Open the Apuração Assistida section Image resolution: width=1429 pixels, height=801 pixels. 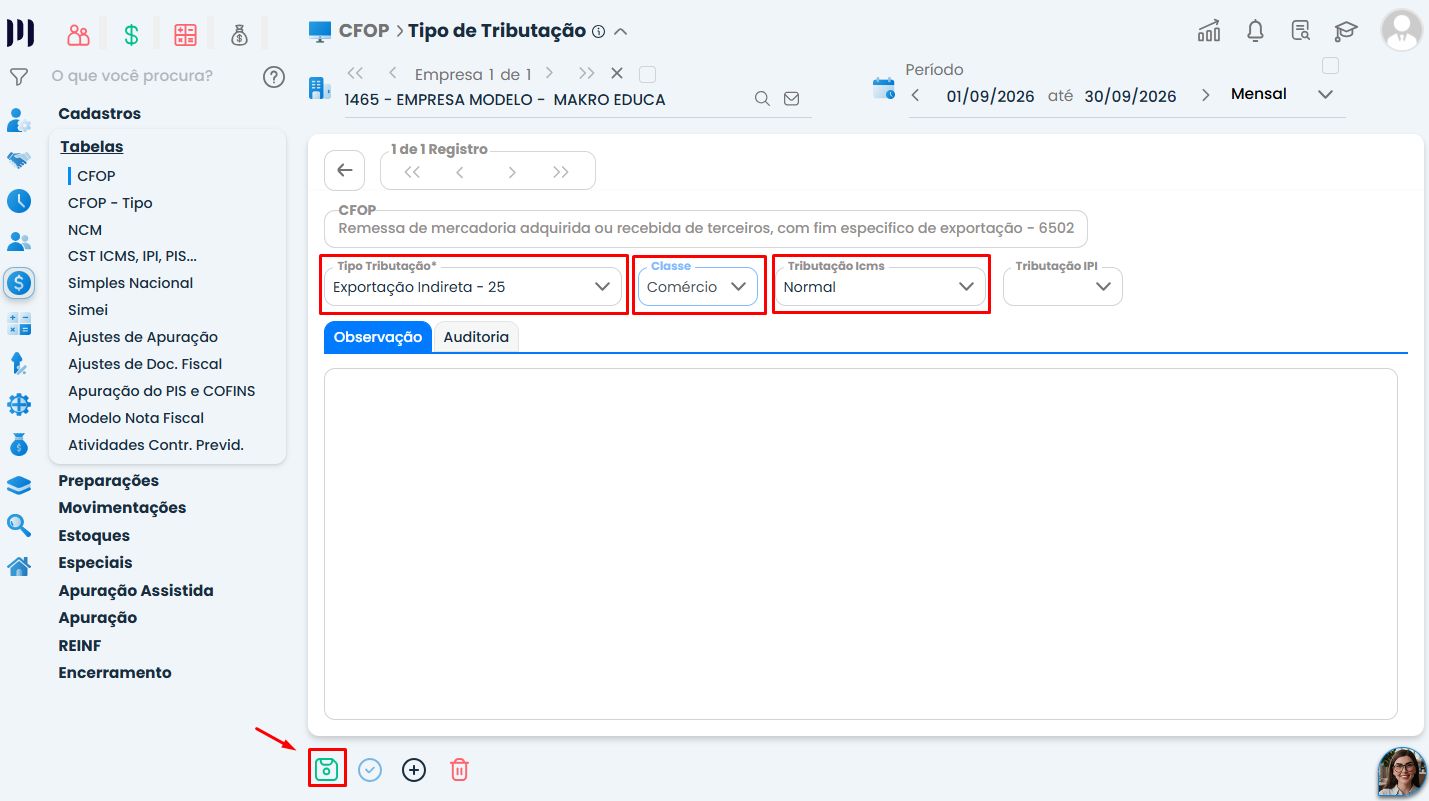(136, 590)
